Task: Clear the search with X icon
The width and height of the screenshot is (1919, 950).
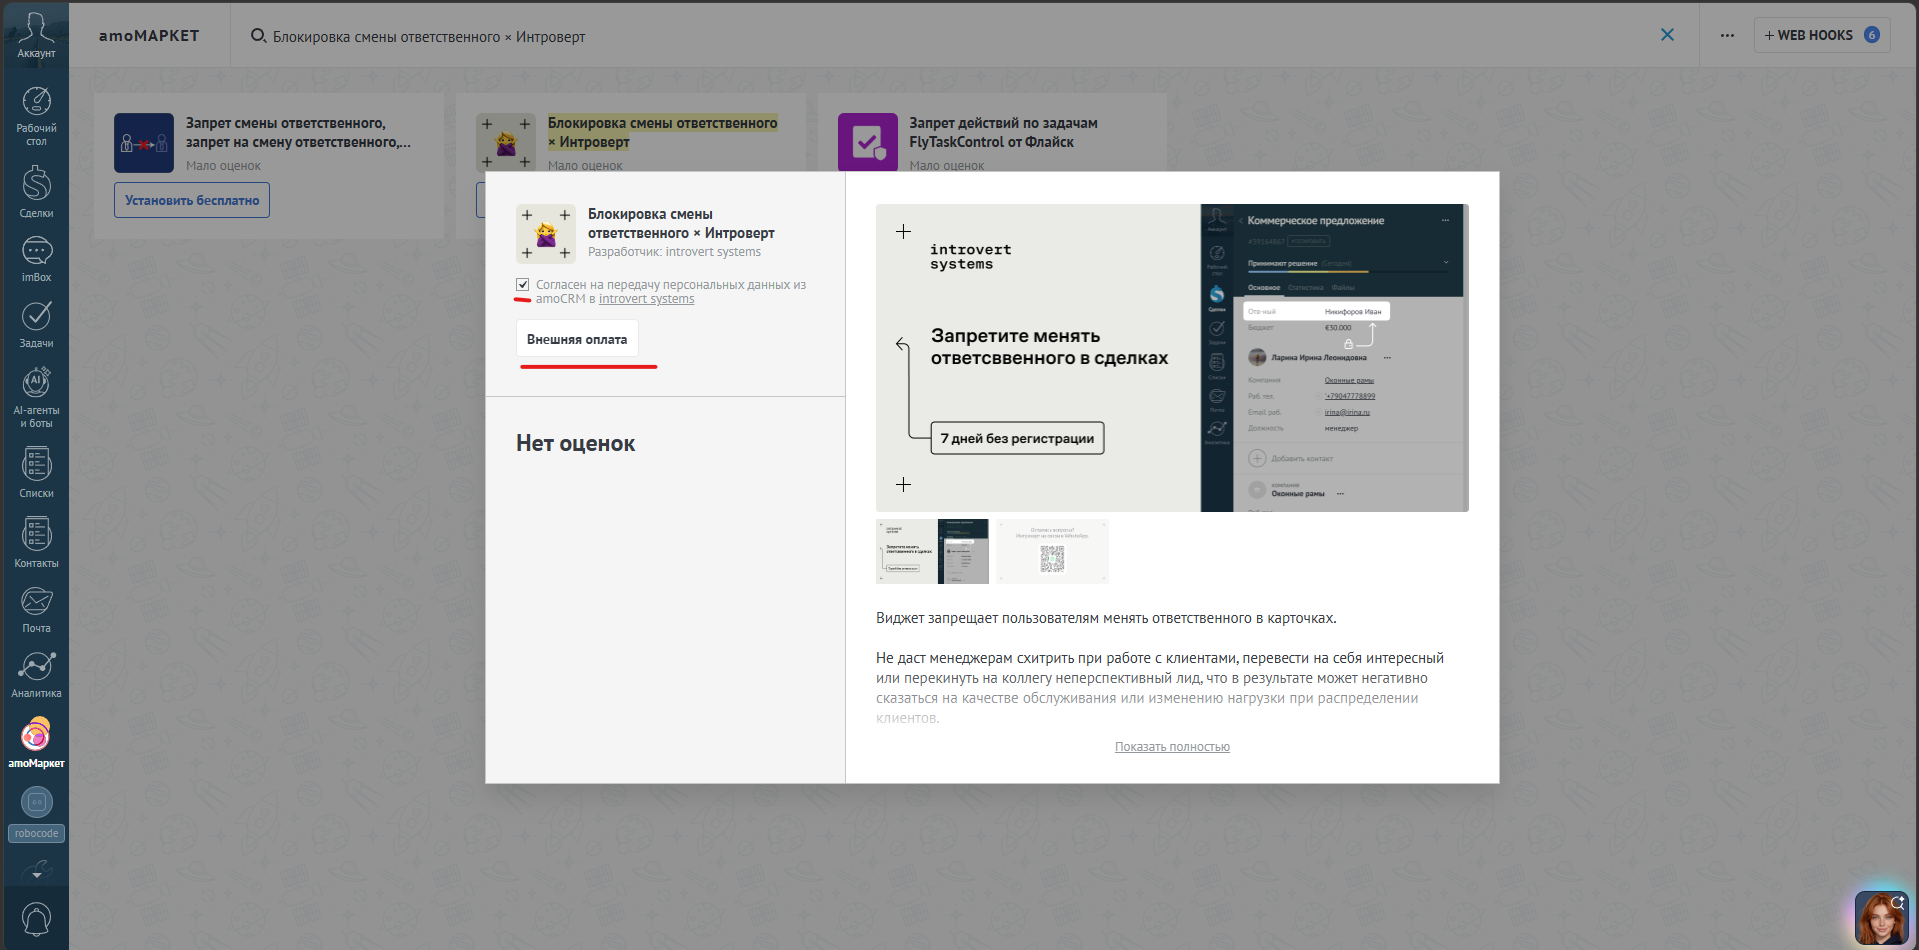Action: click(x=1667, y=35)
